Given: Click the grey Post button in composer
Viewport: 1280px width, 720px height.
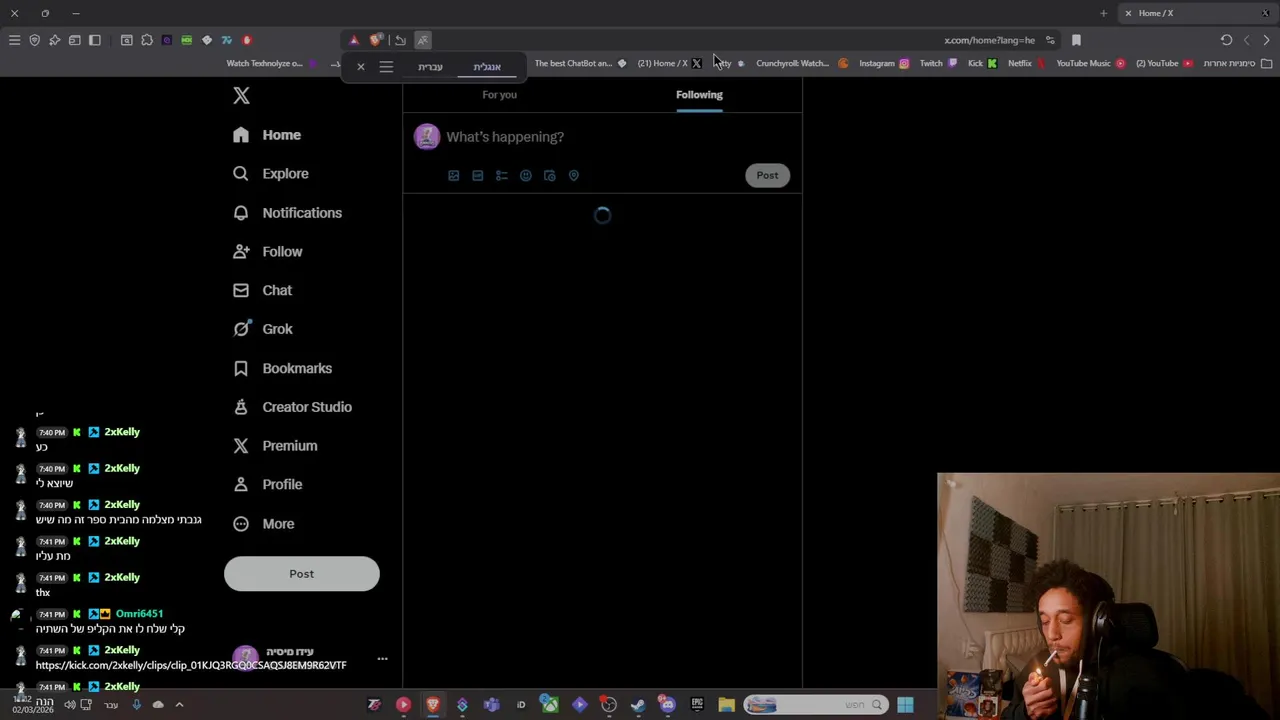Looking at the screenshot, I should tap(767, 175).
